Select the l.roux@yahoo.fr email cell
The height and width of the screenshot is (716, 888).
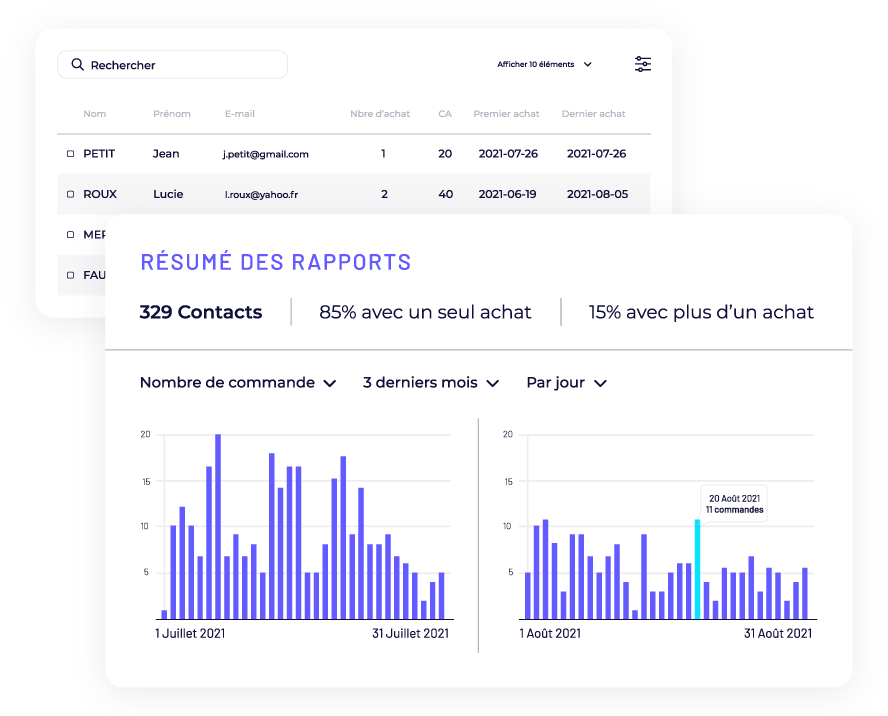coord(261,194)
